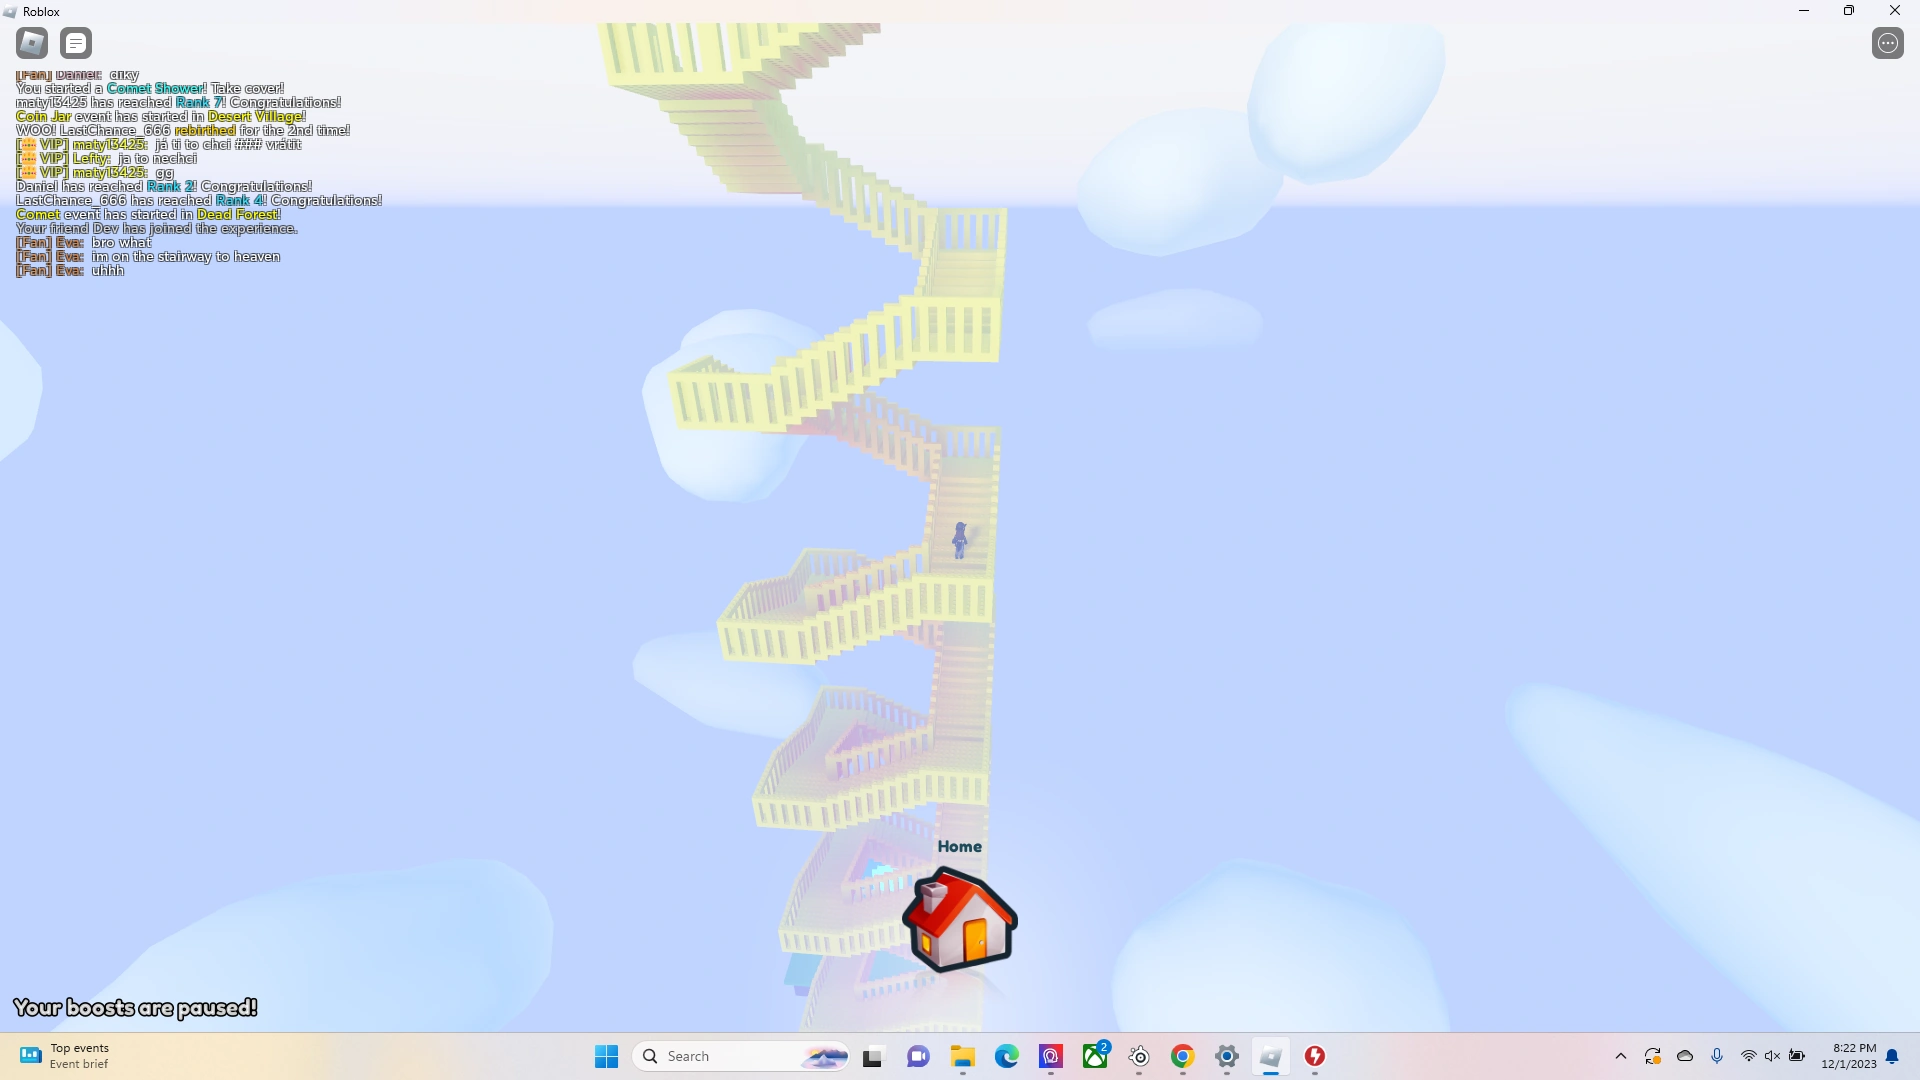Toggle the muted volume speaker icon
1920x1080 pixels.
point(1772,1056)
